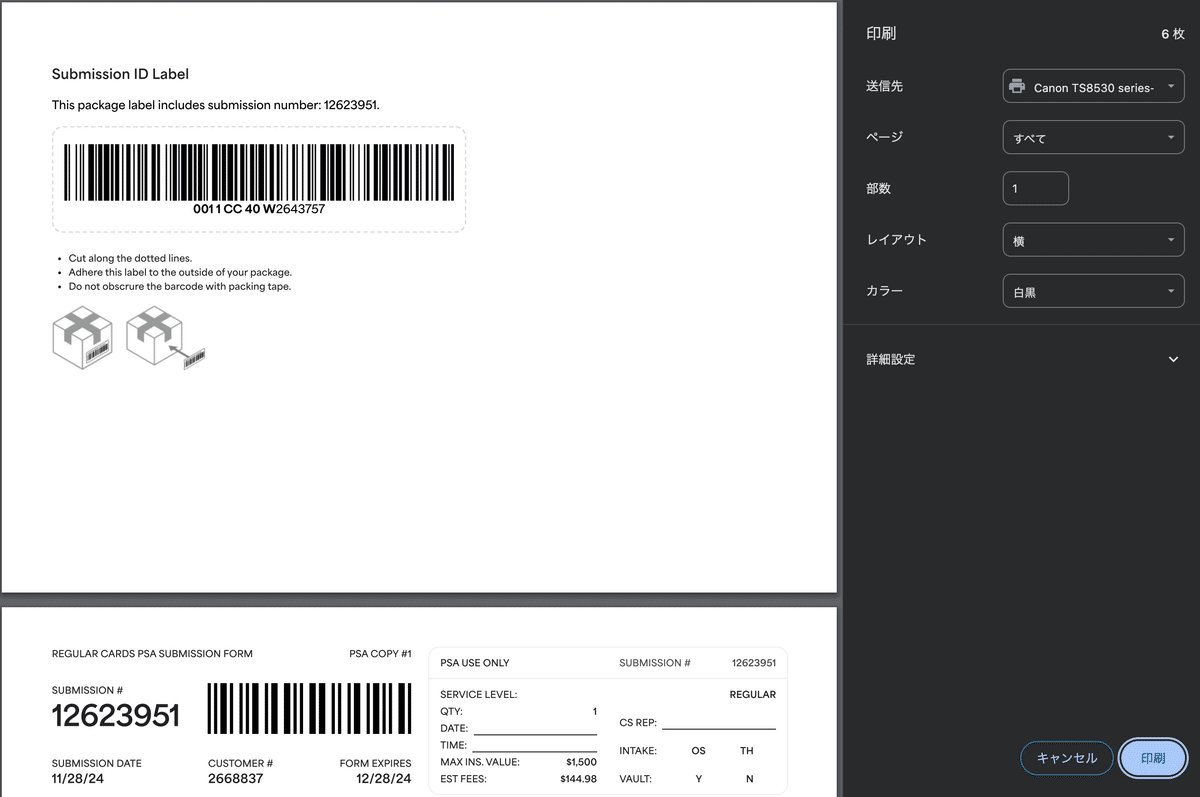Click the submission form barcode on page two
This screenshot has height=797, width=1200.
tap(309, 708)
